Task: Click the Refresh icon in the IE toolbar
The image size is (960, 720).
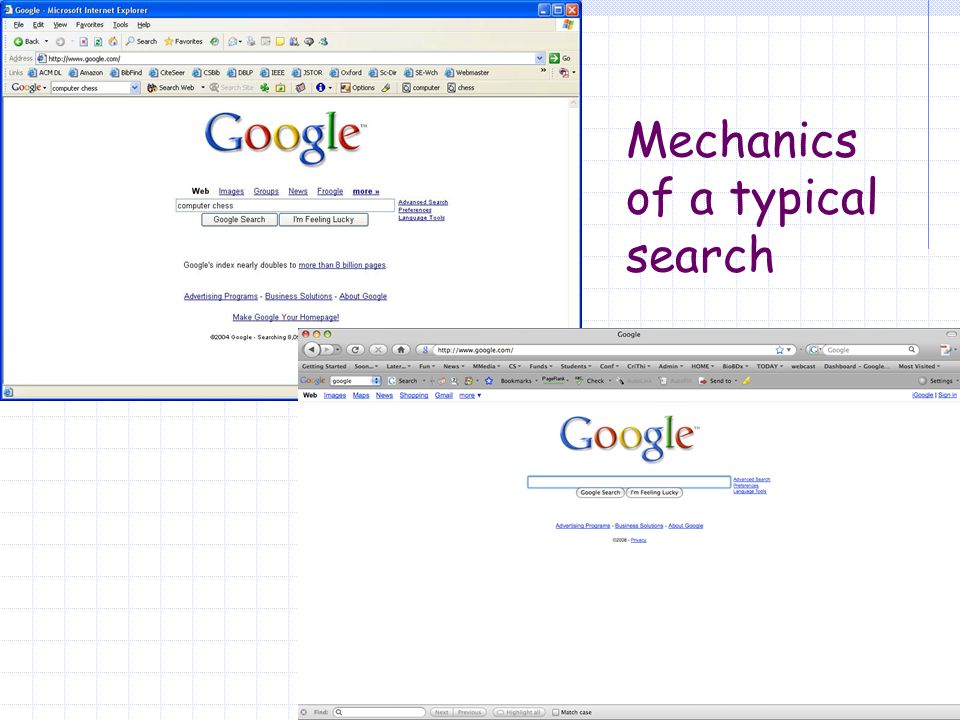Action: click(97, 42)
